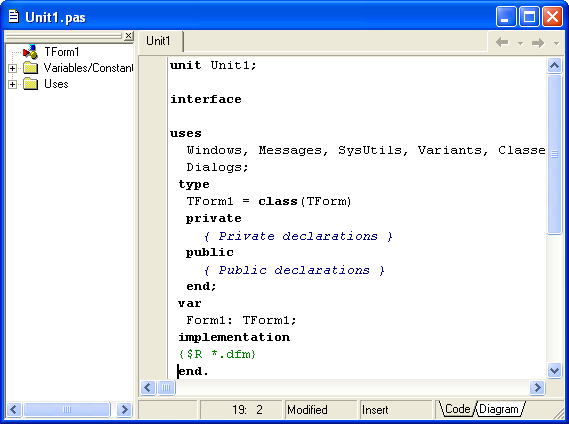
Task: Select the Uses tree item
Action: click(x=56, y=84)
